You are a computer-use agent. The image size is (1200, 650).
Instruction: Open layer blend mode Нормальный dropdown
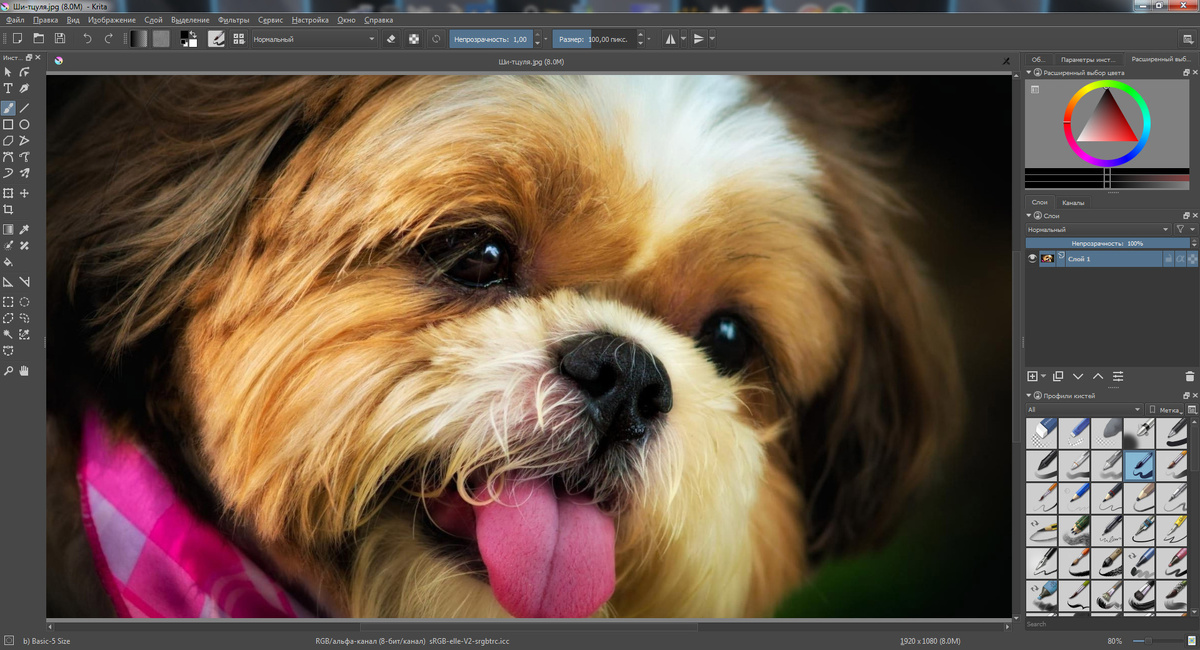point(1097,229)
